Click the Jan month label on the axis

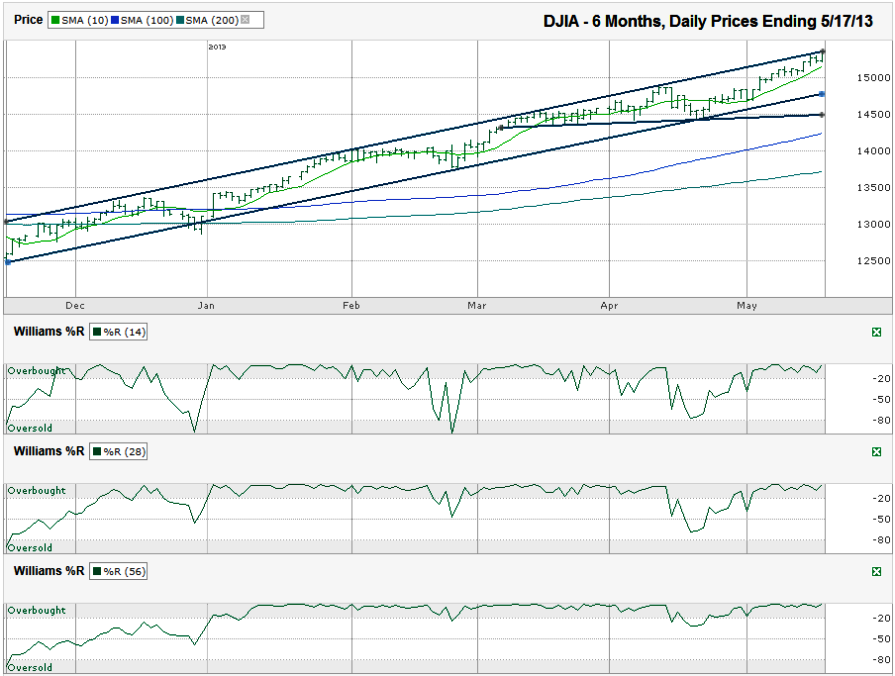(206, 306)
